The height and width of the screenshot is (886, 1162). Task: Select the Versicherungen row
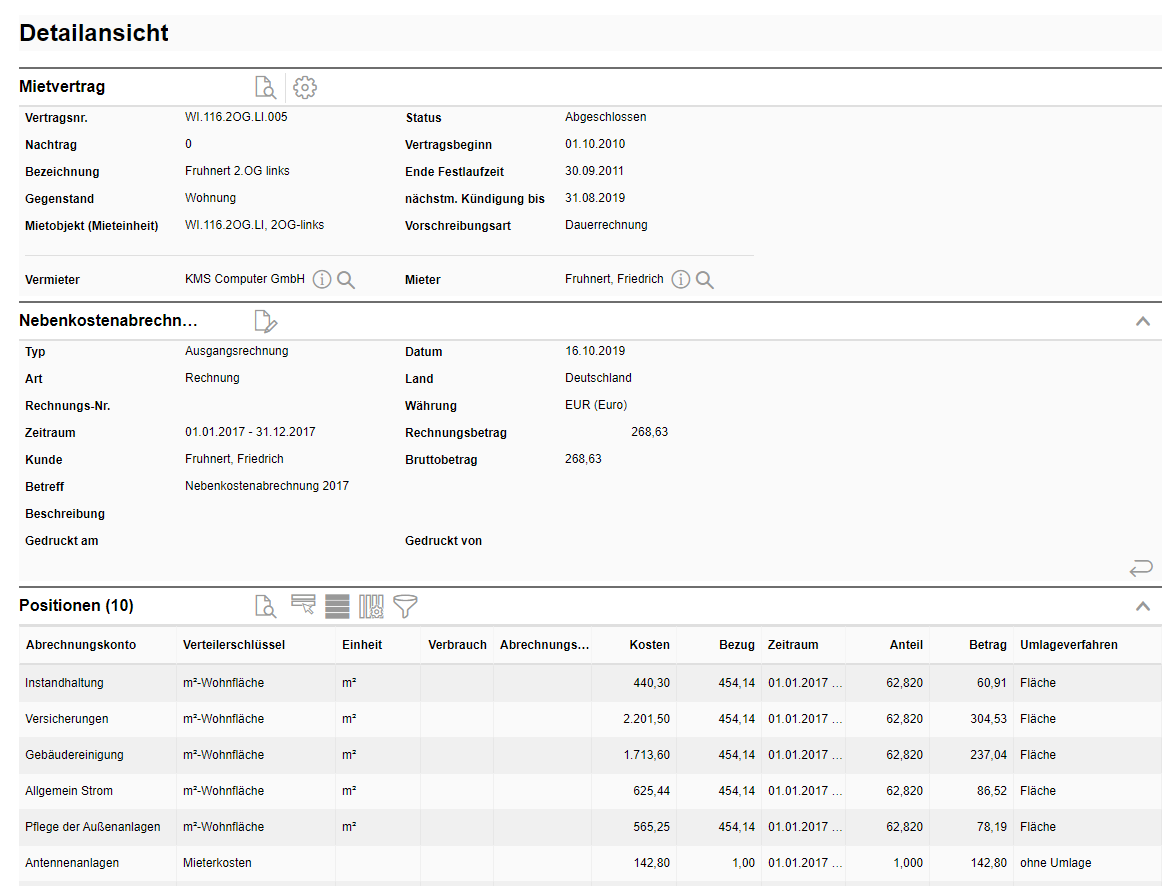67,719
